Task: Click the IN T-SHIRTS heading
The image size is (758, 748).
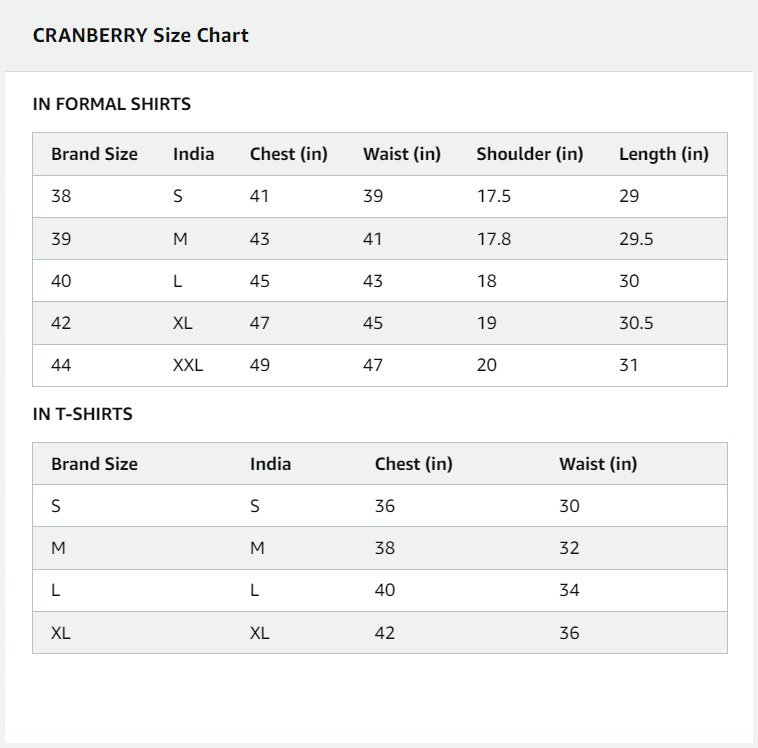Action: (83, 414)
